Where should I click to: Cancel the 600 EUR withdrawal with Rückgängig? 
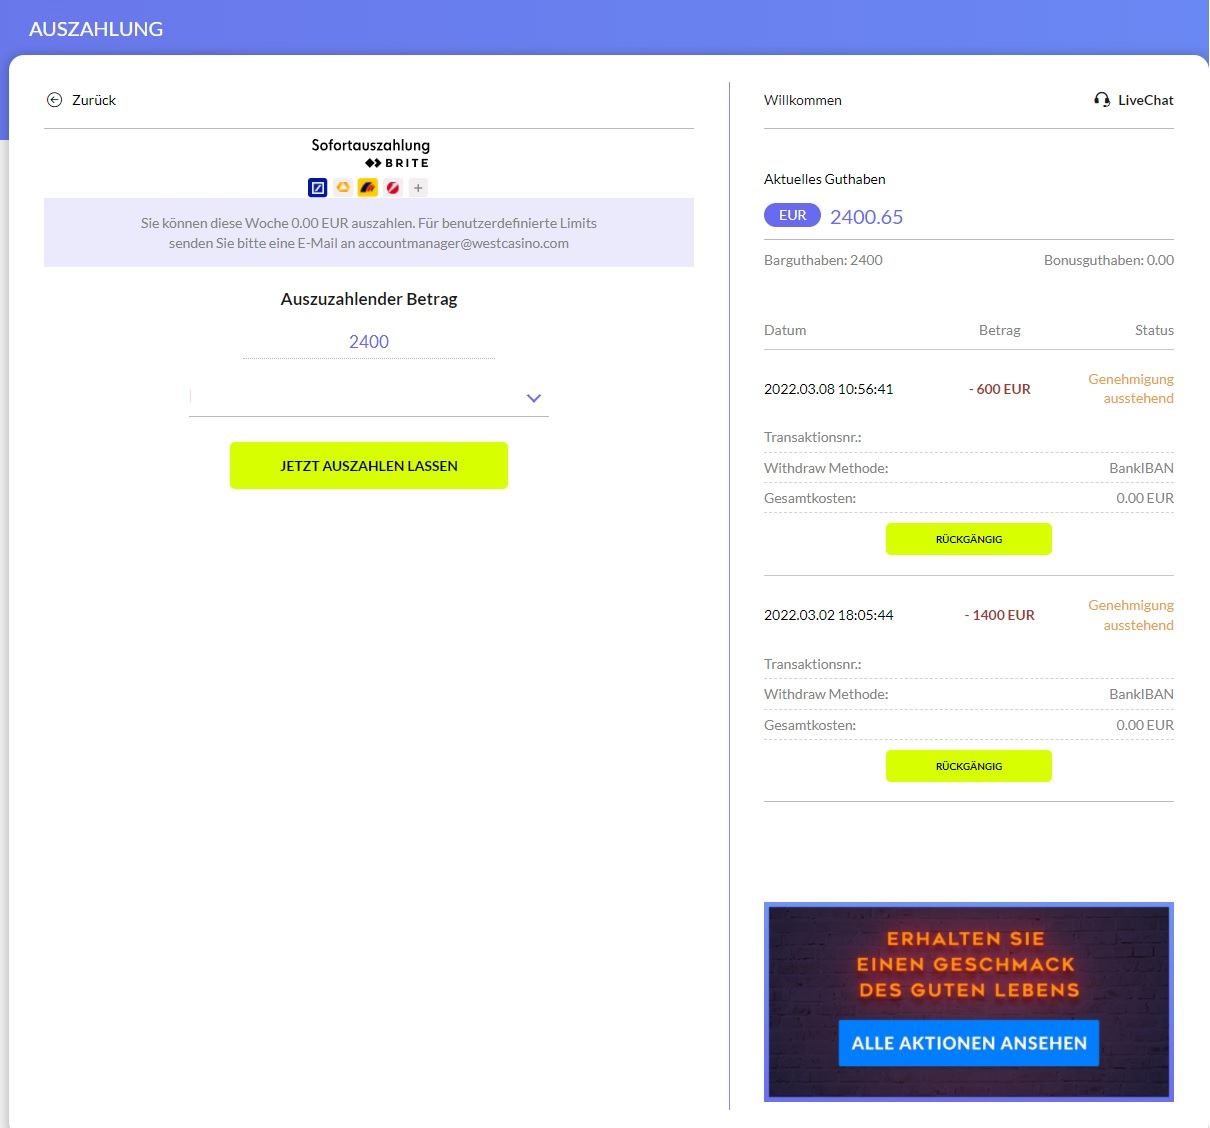tap(968, 539)
